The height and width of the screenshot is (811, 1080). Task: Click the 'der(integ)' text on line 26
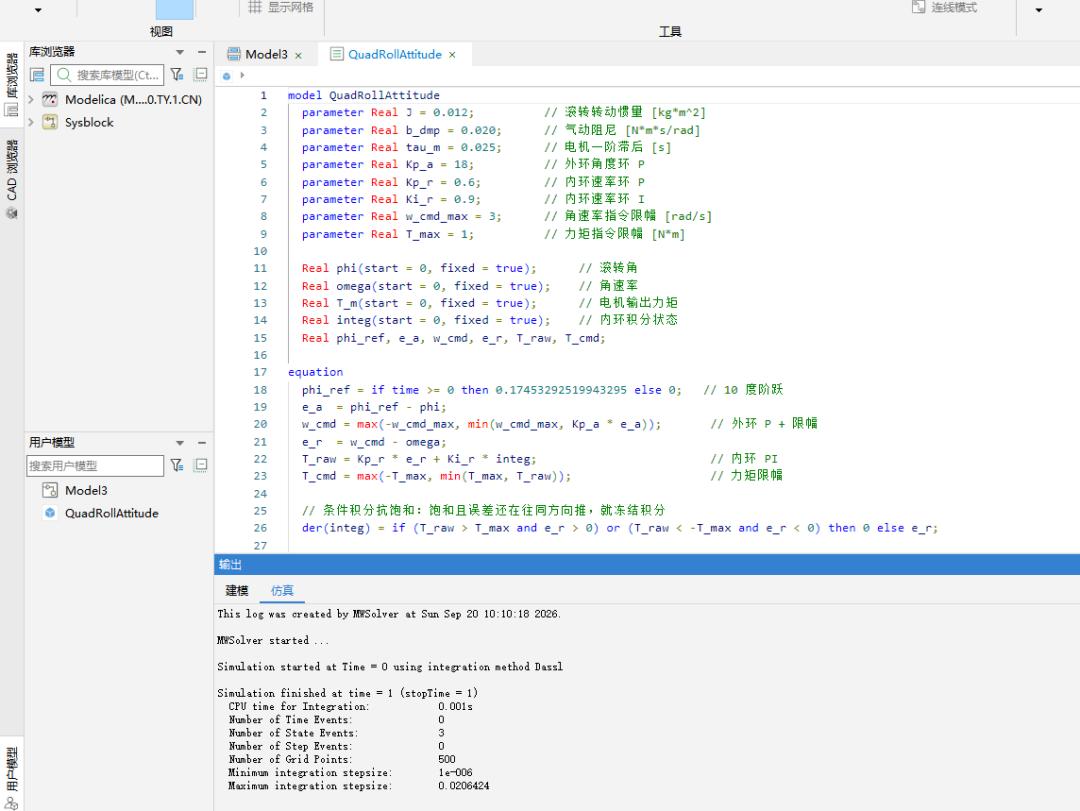[x=336, y=528]
